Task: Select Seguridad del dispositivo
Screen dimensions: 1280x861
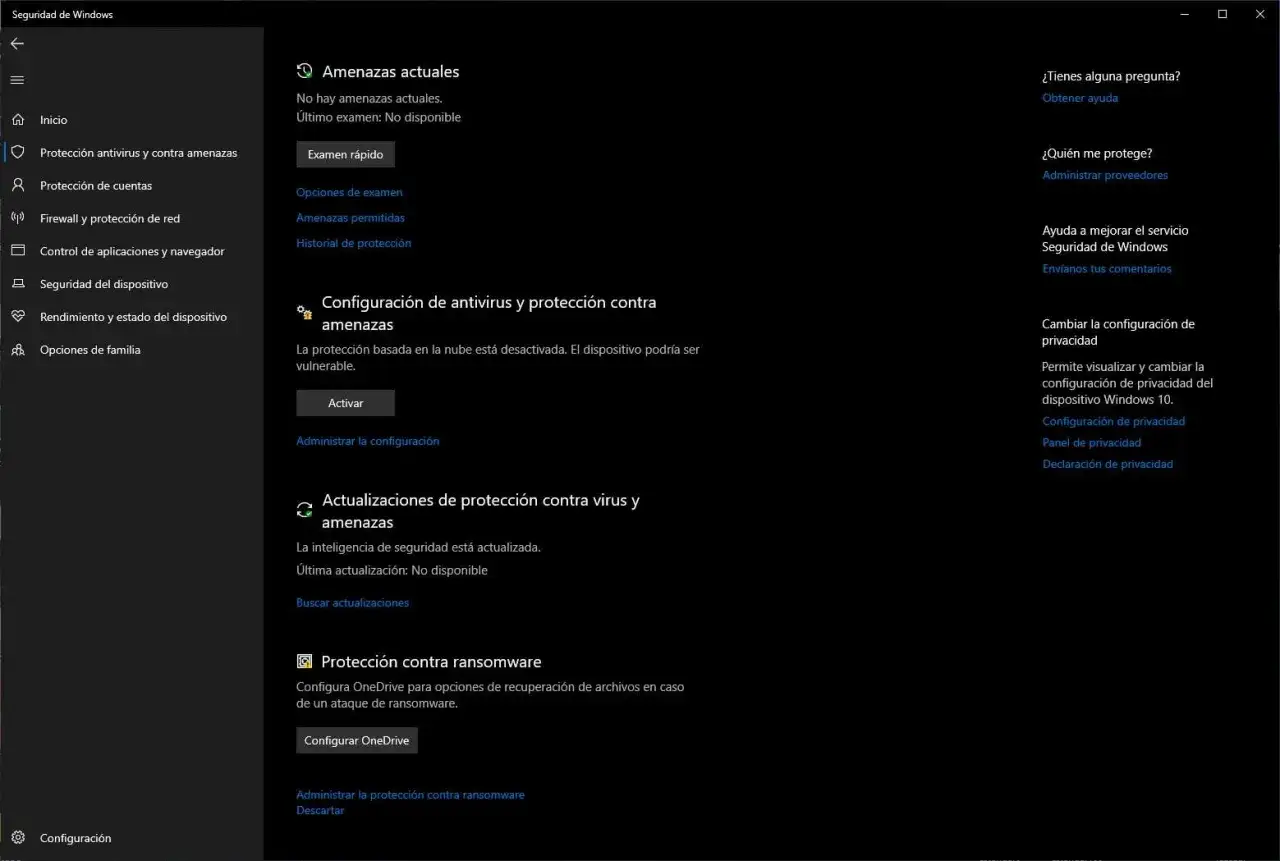Action: (132, 284)
